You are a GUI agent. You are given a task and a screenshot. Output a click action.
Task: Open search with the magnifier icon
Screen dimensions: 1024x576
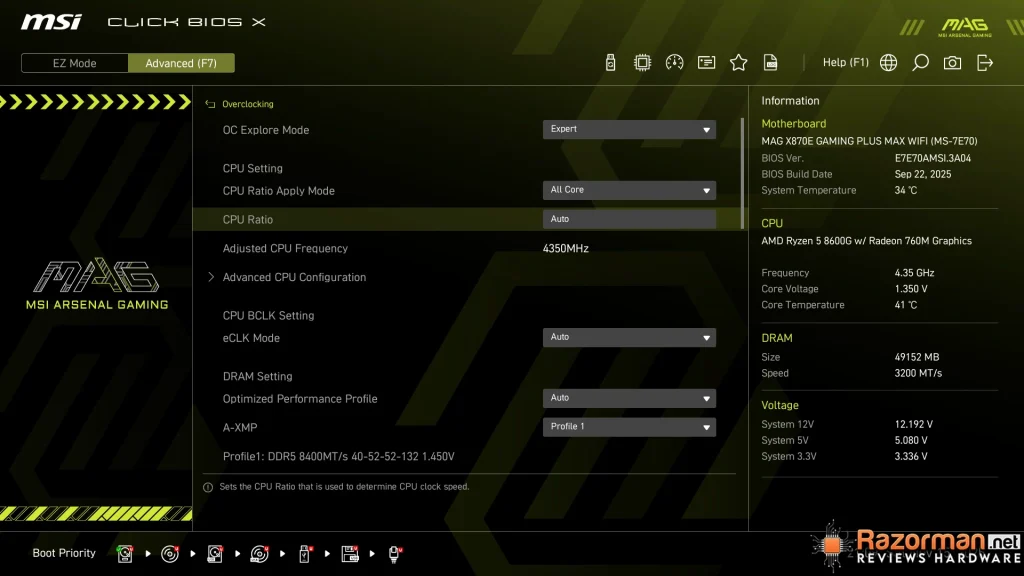pos(920,63)
